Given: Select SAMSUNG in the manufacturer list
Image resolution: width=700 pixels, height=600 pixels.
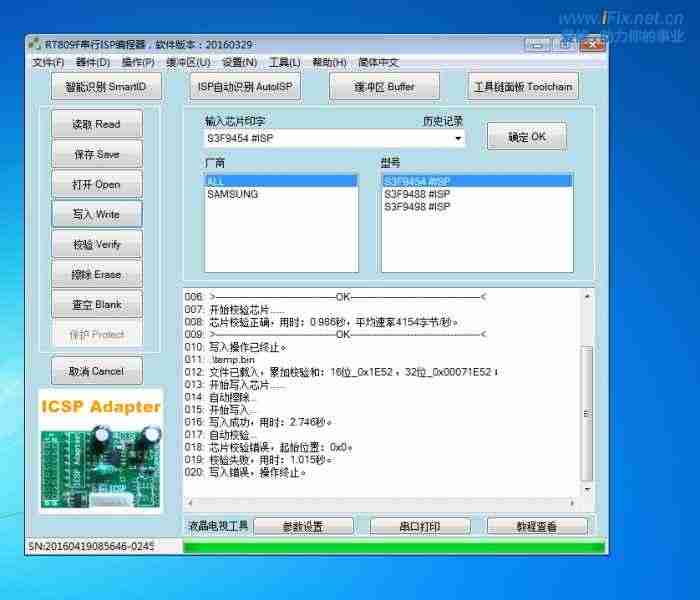Looking at the screenshot, I should point(232,194).
